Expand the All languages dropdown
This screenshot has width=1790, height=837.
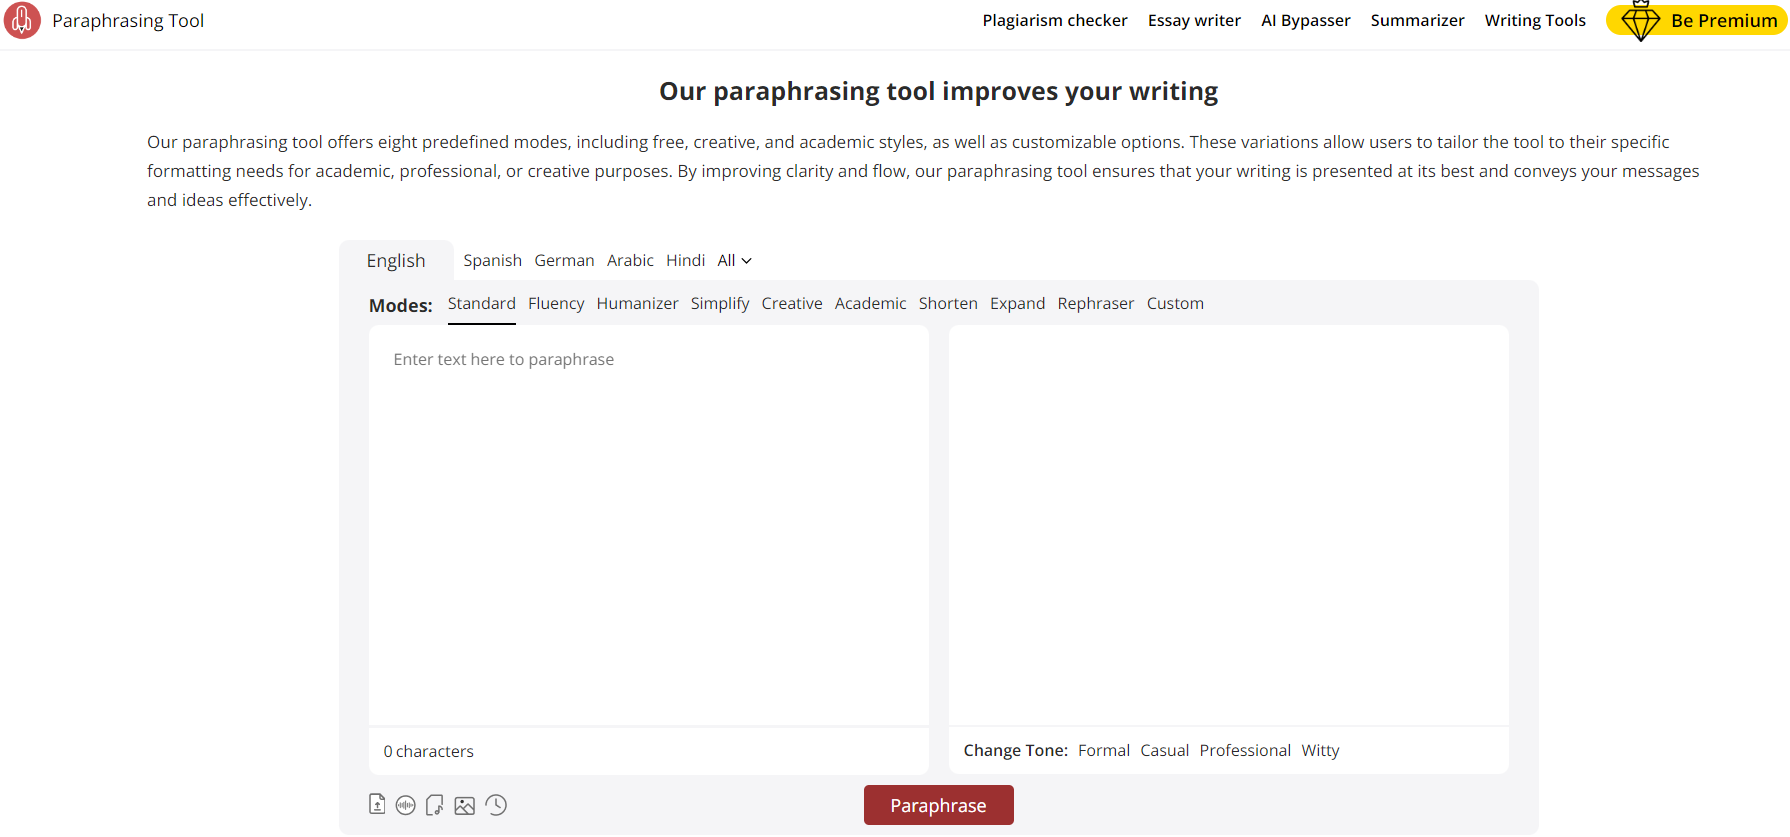[x=734, y=261]
